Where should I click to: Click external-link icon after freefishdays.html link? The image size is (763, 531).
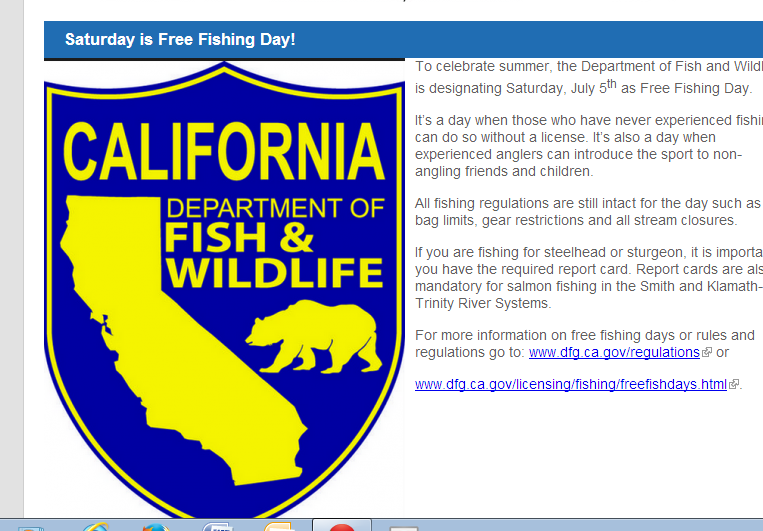(x=734, y=385)
